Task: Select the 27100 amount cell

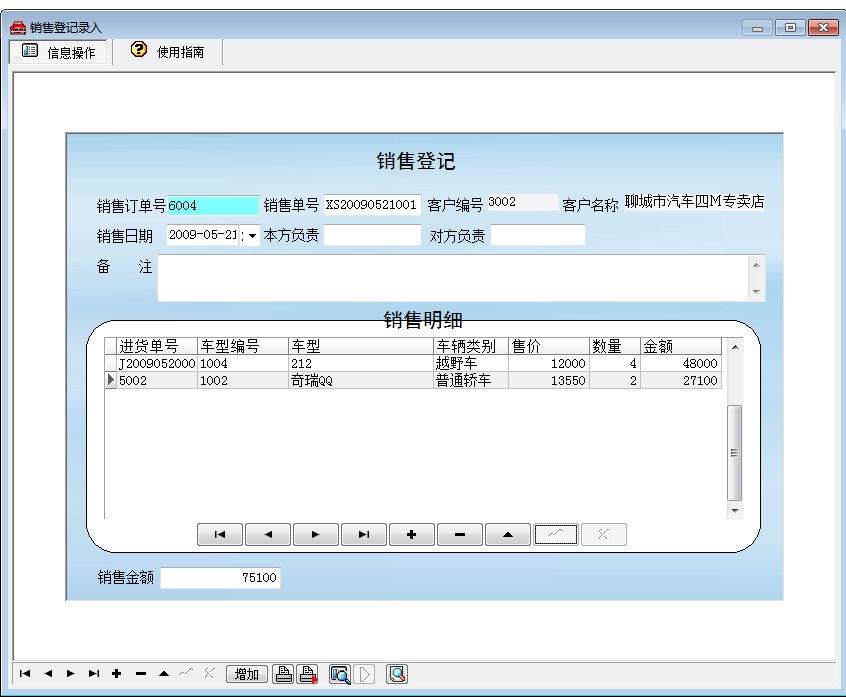Action: coord(681,380)
